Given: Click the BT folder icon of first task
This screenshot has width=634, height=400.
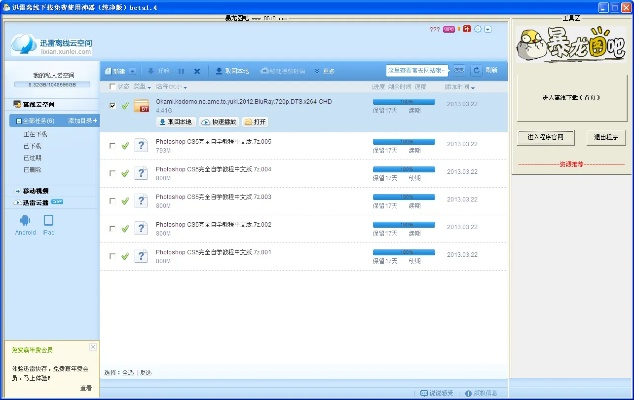Looking at the screenshot, I should [142, 106].
